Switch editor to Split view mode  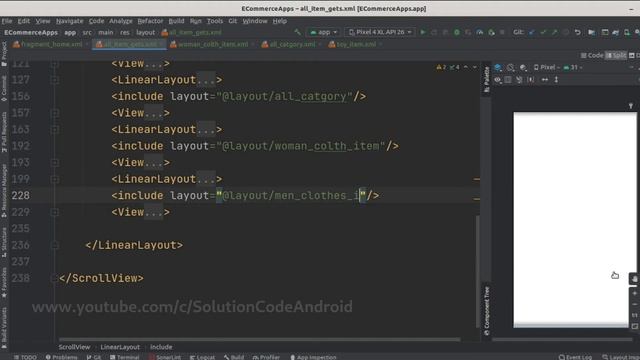(616, 55)
